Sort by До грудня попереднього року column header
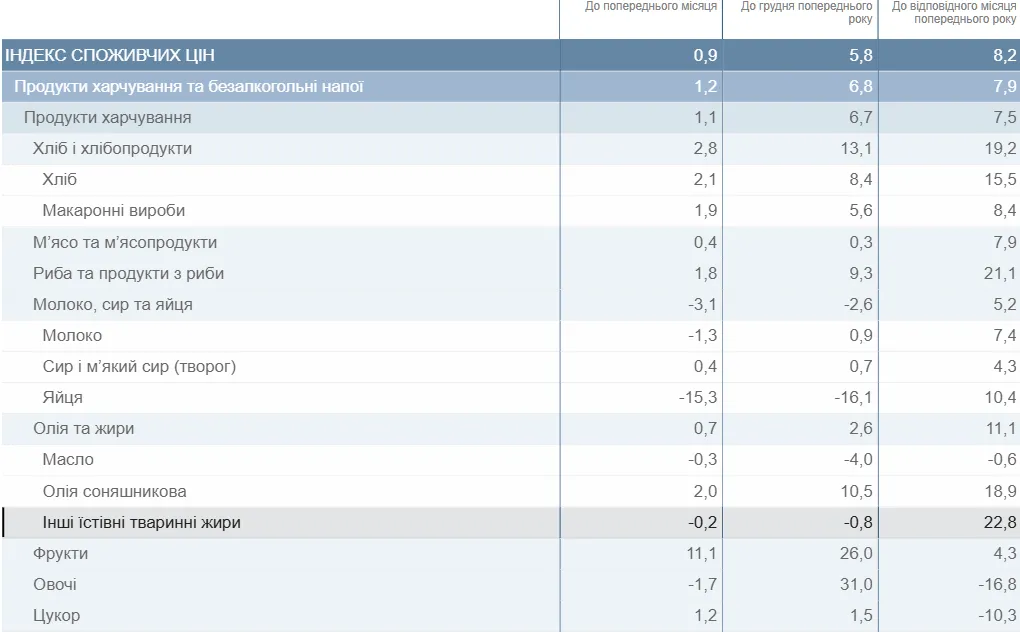1020x632 pixels. click(807, 12)
